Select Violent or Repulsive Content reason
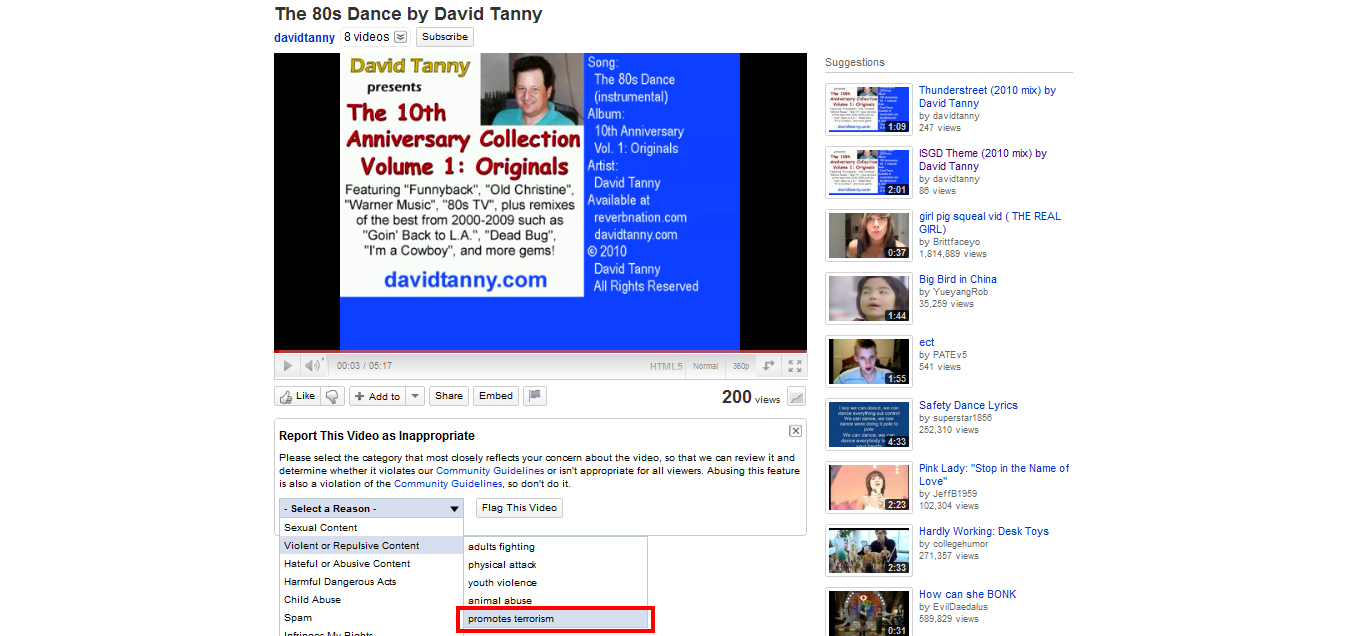The width and height of the screenshot is (1349, 636). coord(371,546)
